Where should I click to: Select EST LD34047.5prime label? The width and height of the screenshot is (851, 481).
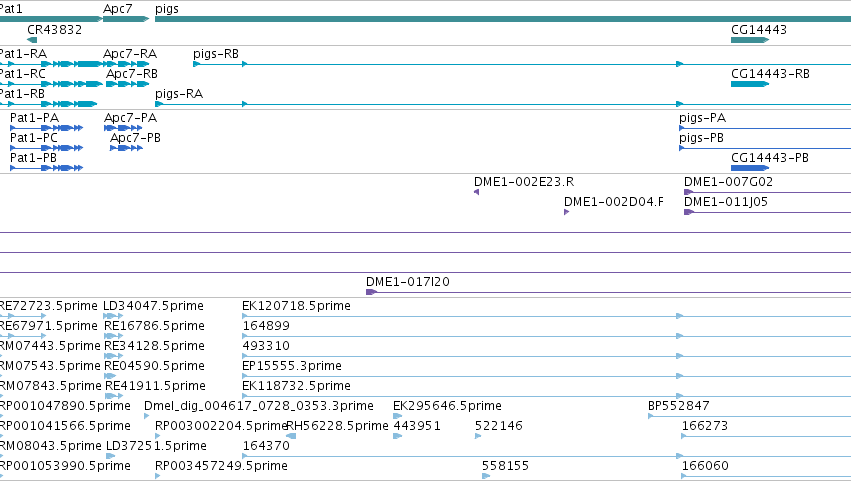pyautogui.click(x=154, y=306)
